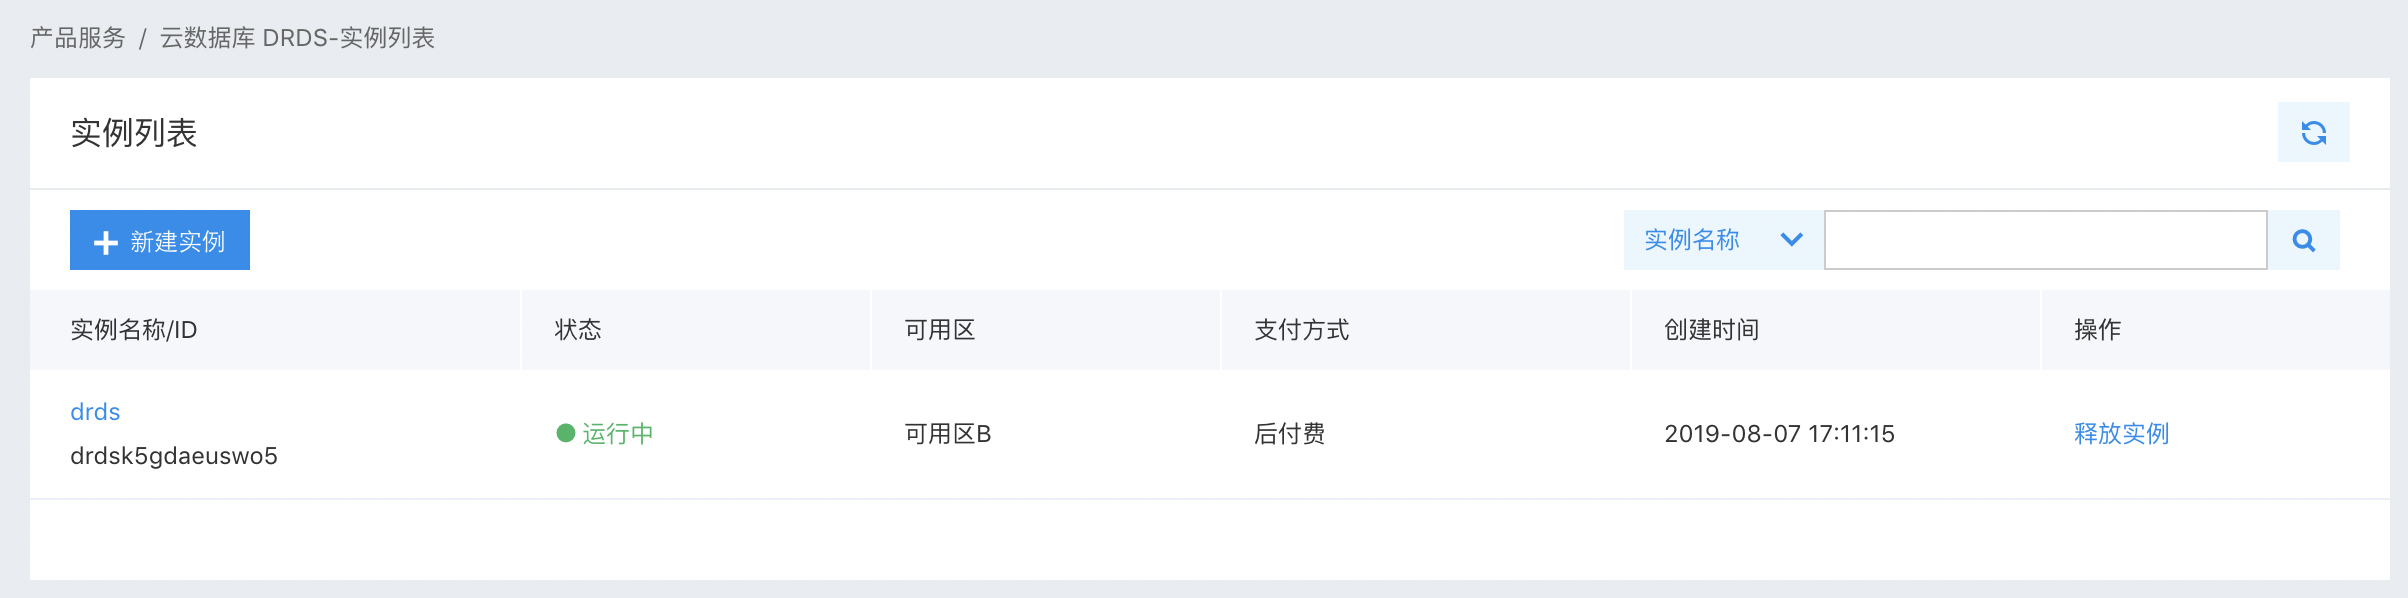Select the instance ID drdsk5gdaeuswo5 text
Screen dimensions: 2408x598
(x=174, y=456)
